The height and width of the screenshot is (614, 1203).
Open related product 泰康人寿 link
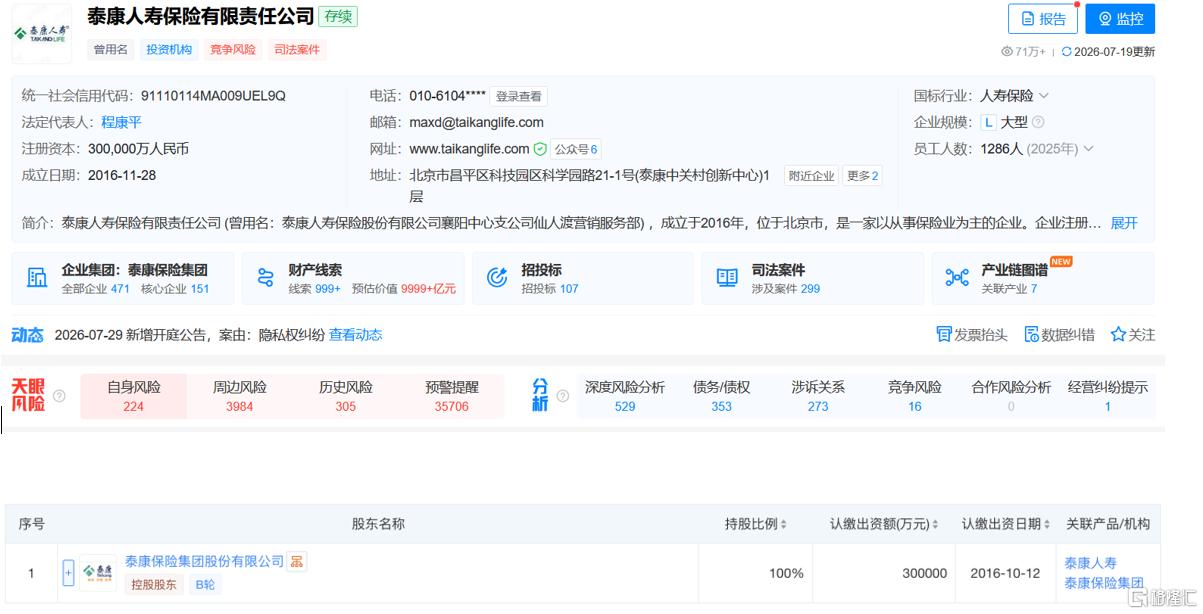tap(1090, 563)
